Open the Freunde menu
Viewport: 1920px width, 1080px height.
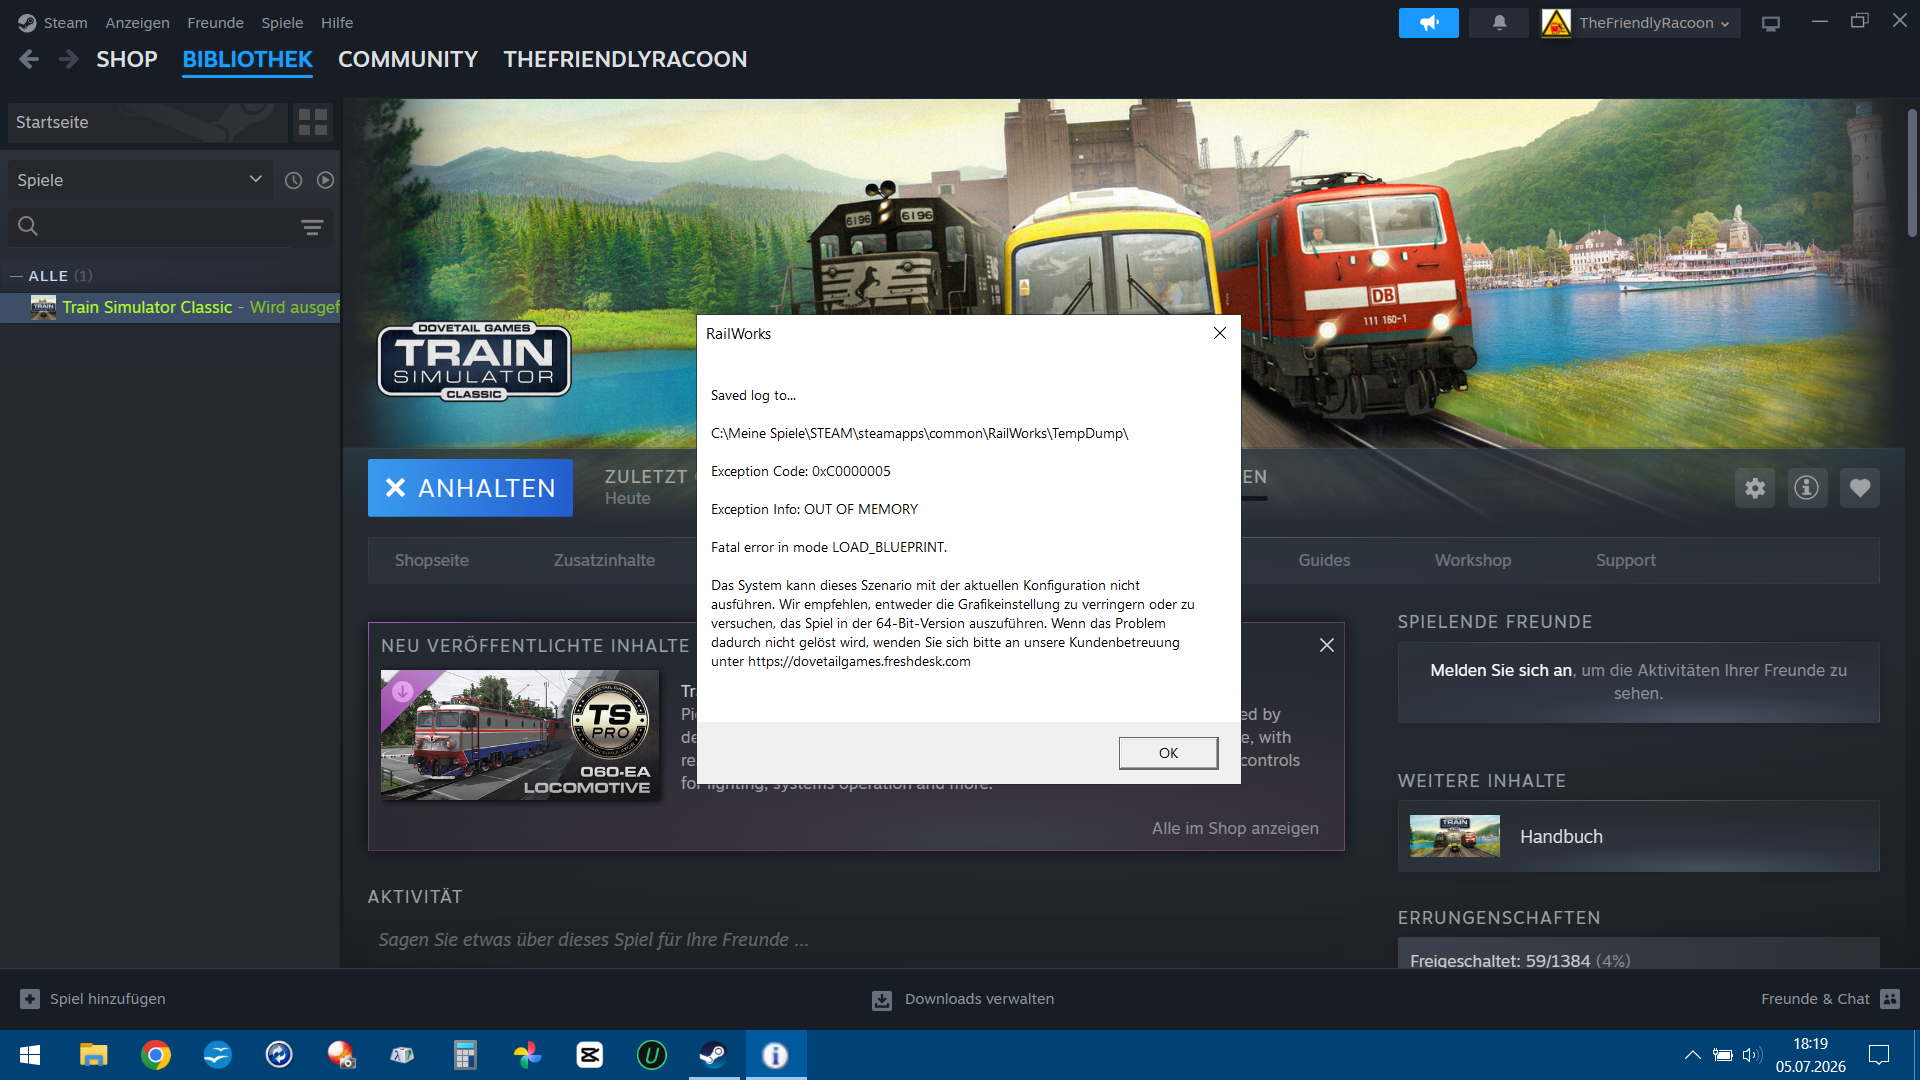click(215, 23)
